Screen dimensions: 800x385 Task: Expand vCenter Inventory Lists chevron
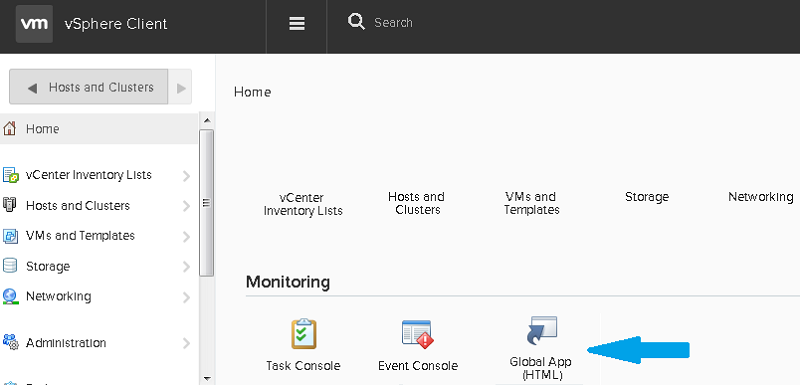pos(186,176)
